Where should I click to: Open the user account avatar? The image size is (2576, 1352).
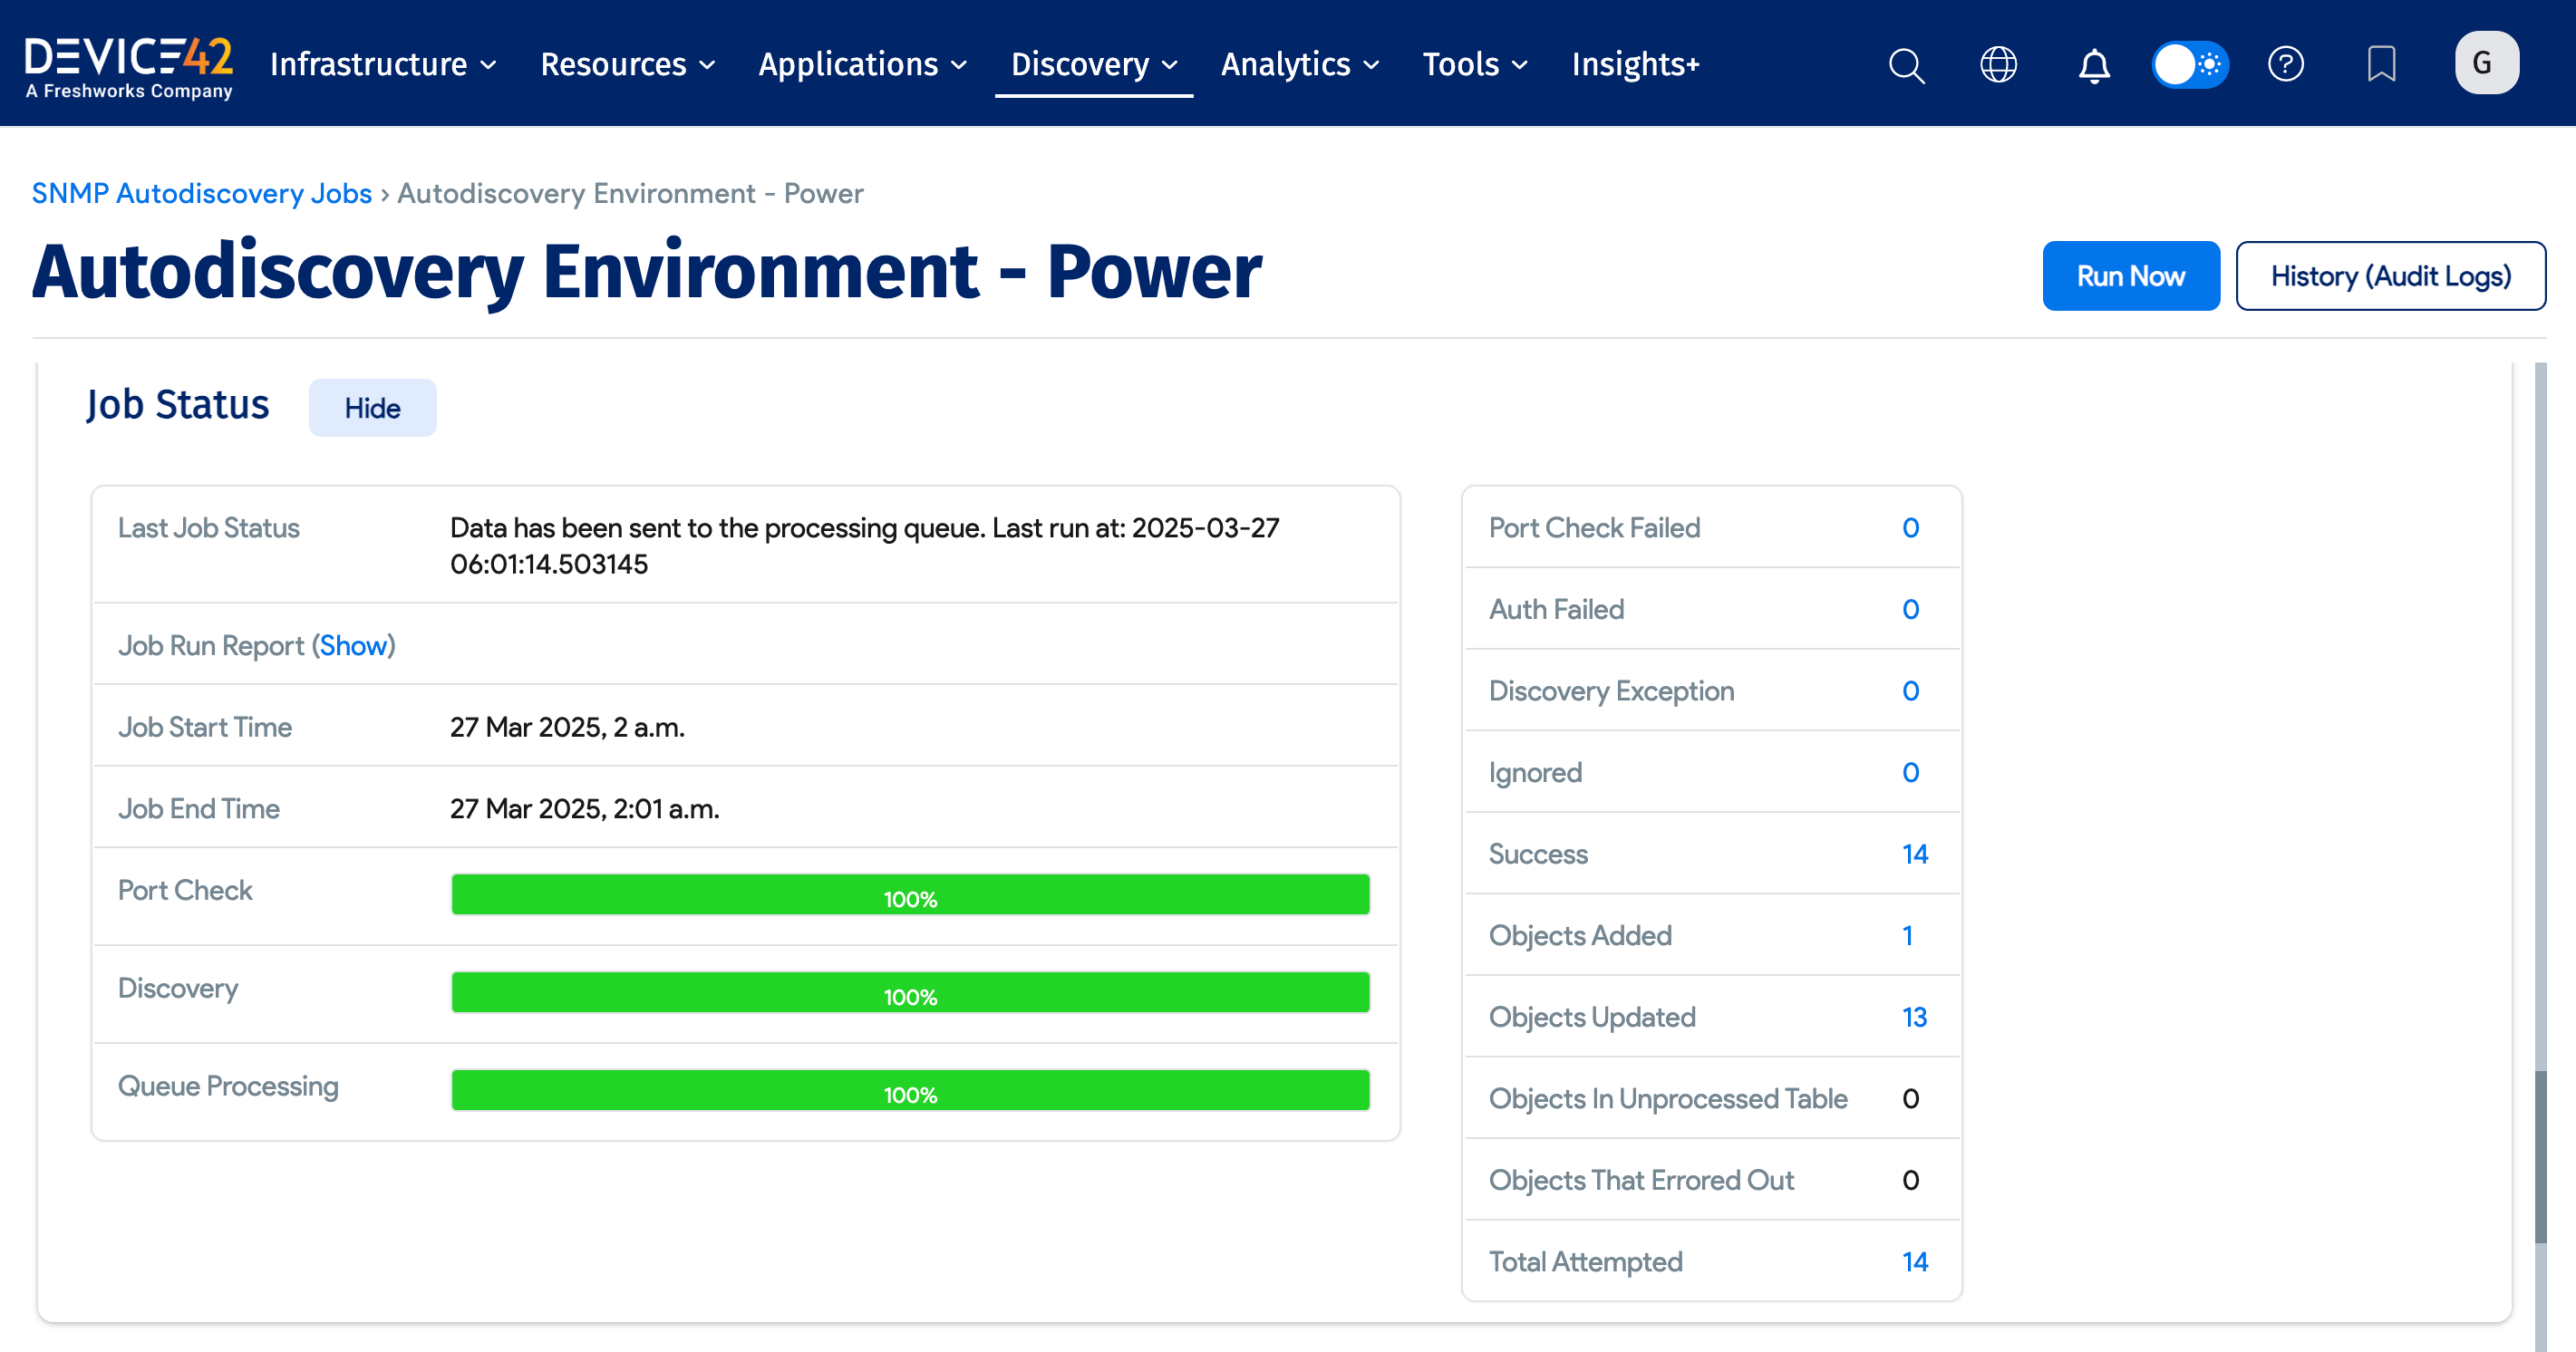click(2487, 62)
